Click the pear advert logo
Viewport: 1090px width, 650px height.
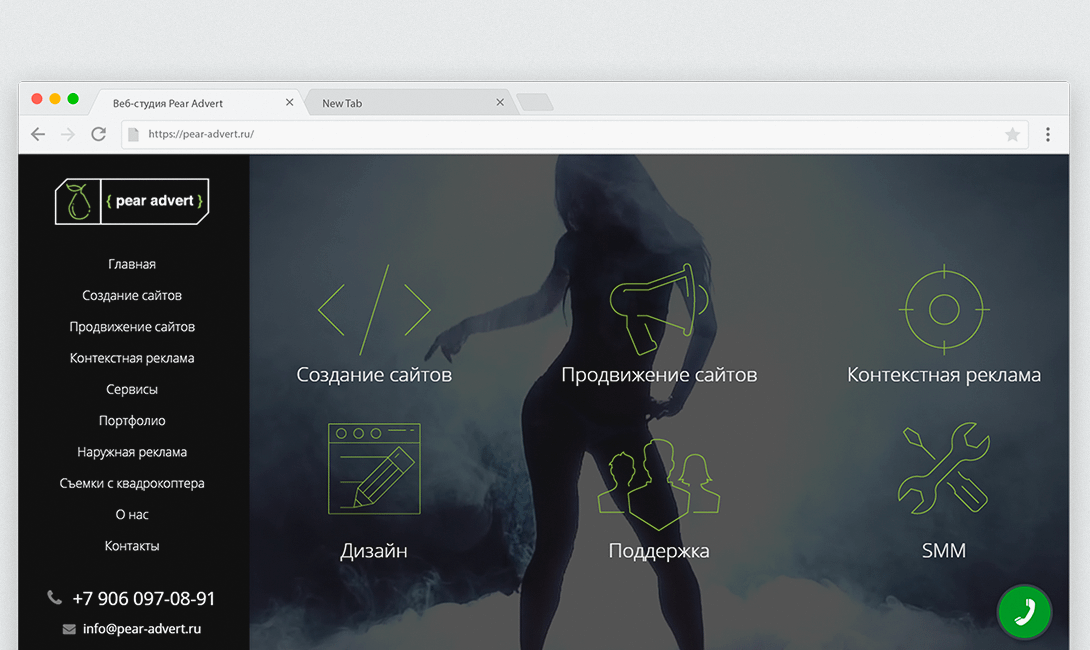tap(132, 202)
